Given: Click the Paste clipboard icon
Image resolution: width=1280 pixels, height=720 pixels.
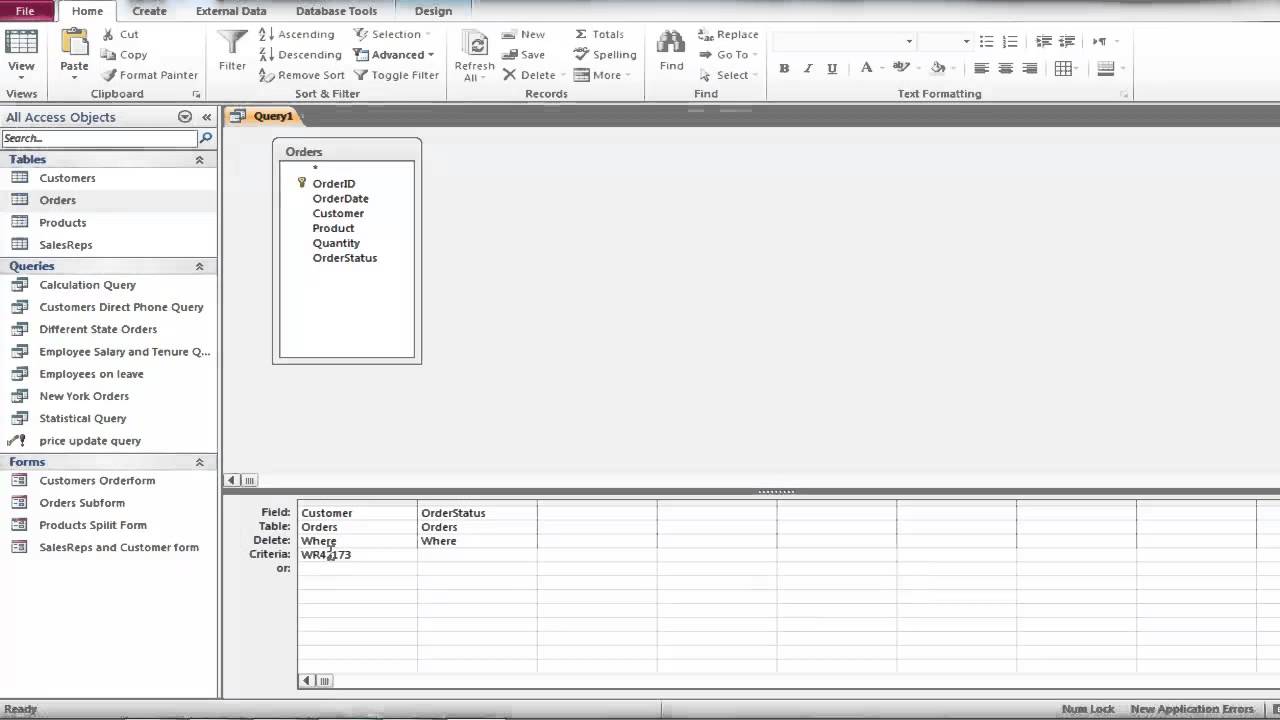Looking at the screenshot, I should click(x=74, y=42).
